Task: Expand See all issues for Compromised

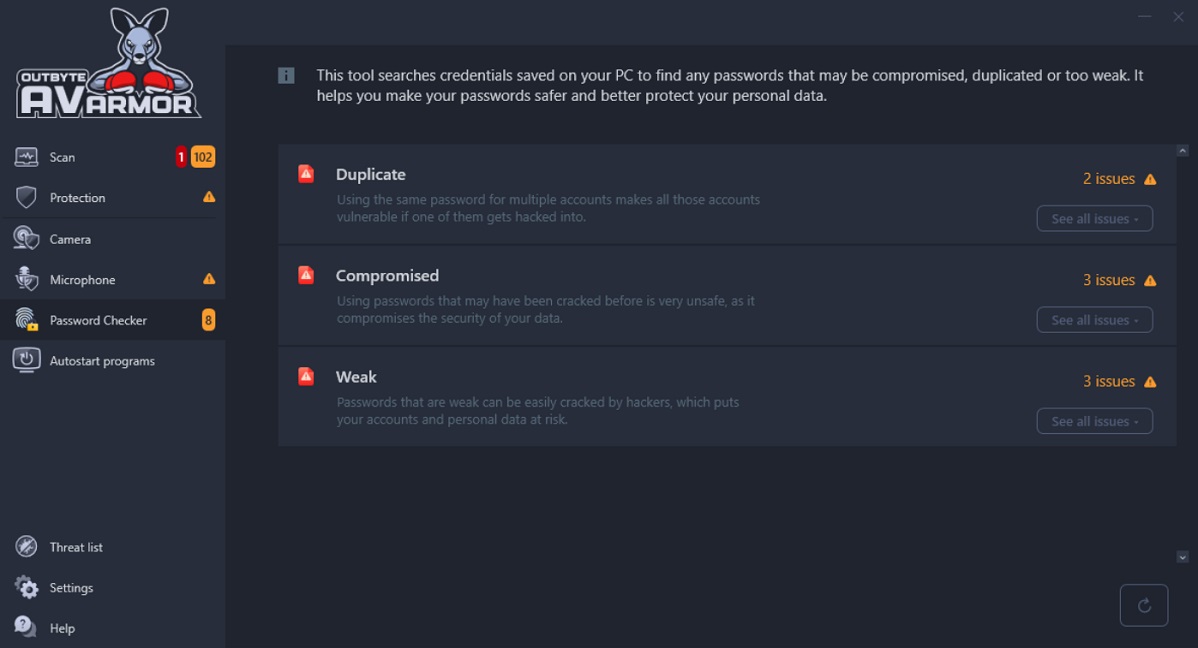Action: tap(1094, 320)
